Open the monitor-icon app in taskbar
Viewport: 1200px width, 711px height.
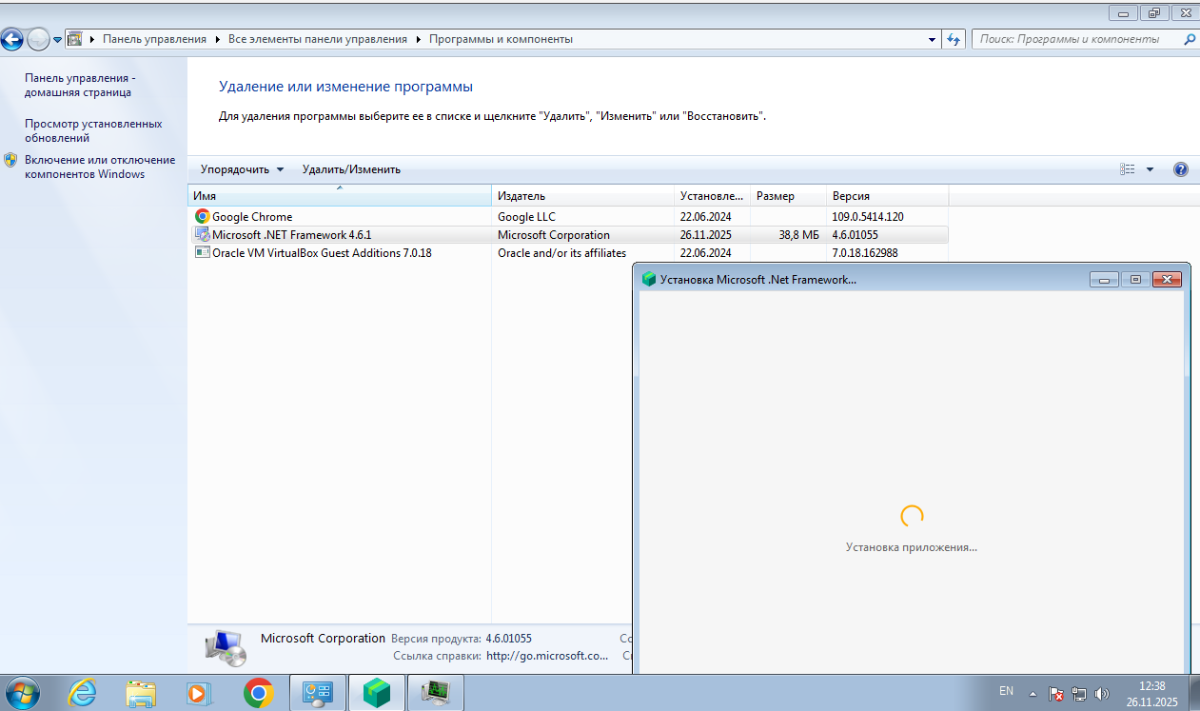[x=436, y=692]
